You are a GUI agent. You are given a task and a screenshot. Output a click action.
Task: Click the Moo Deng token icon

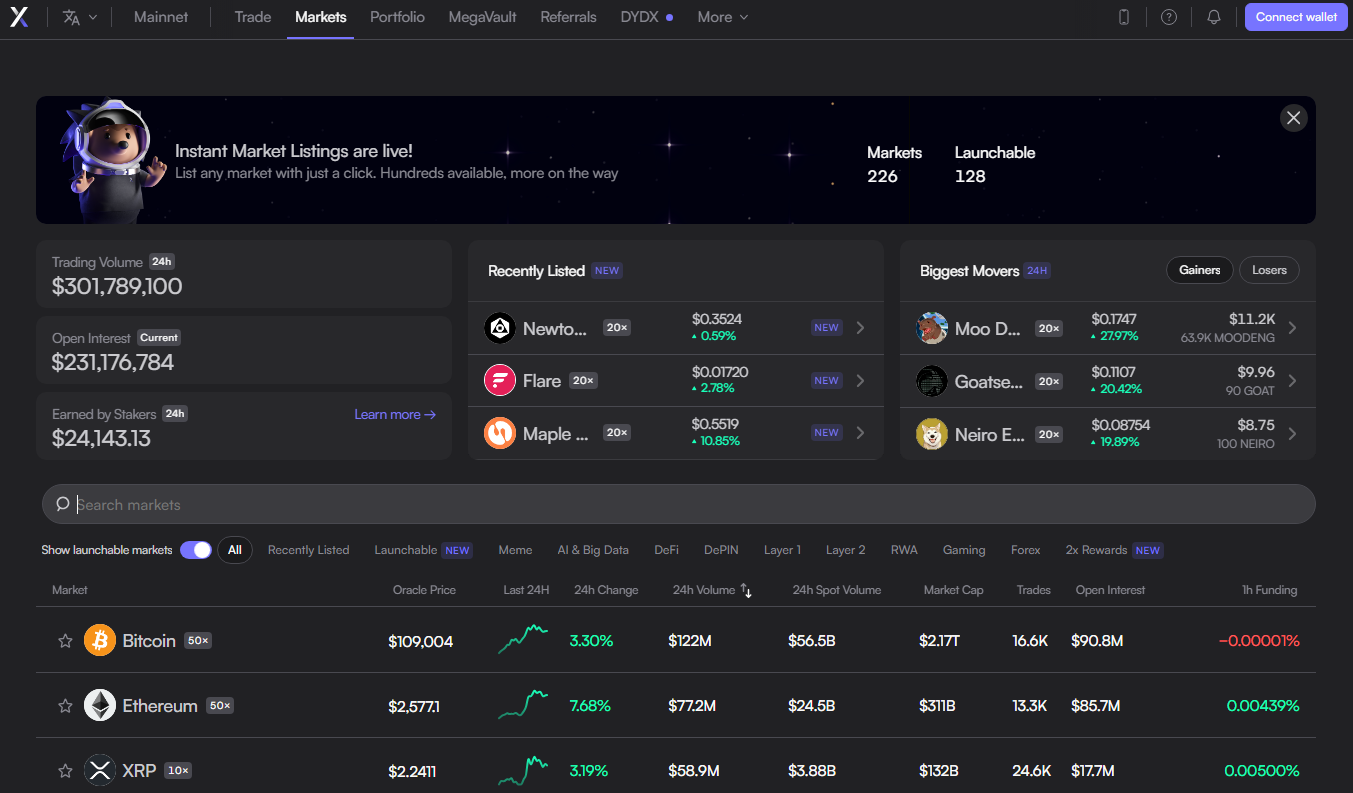[x=932, y=328]
